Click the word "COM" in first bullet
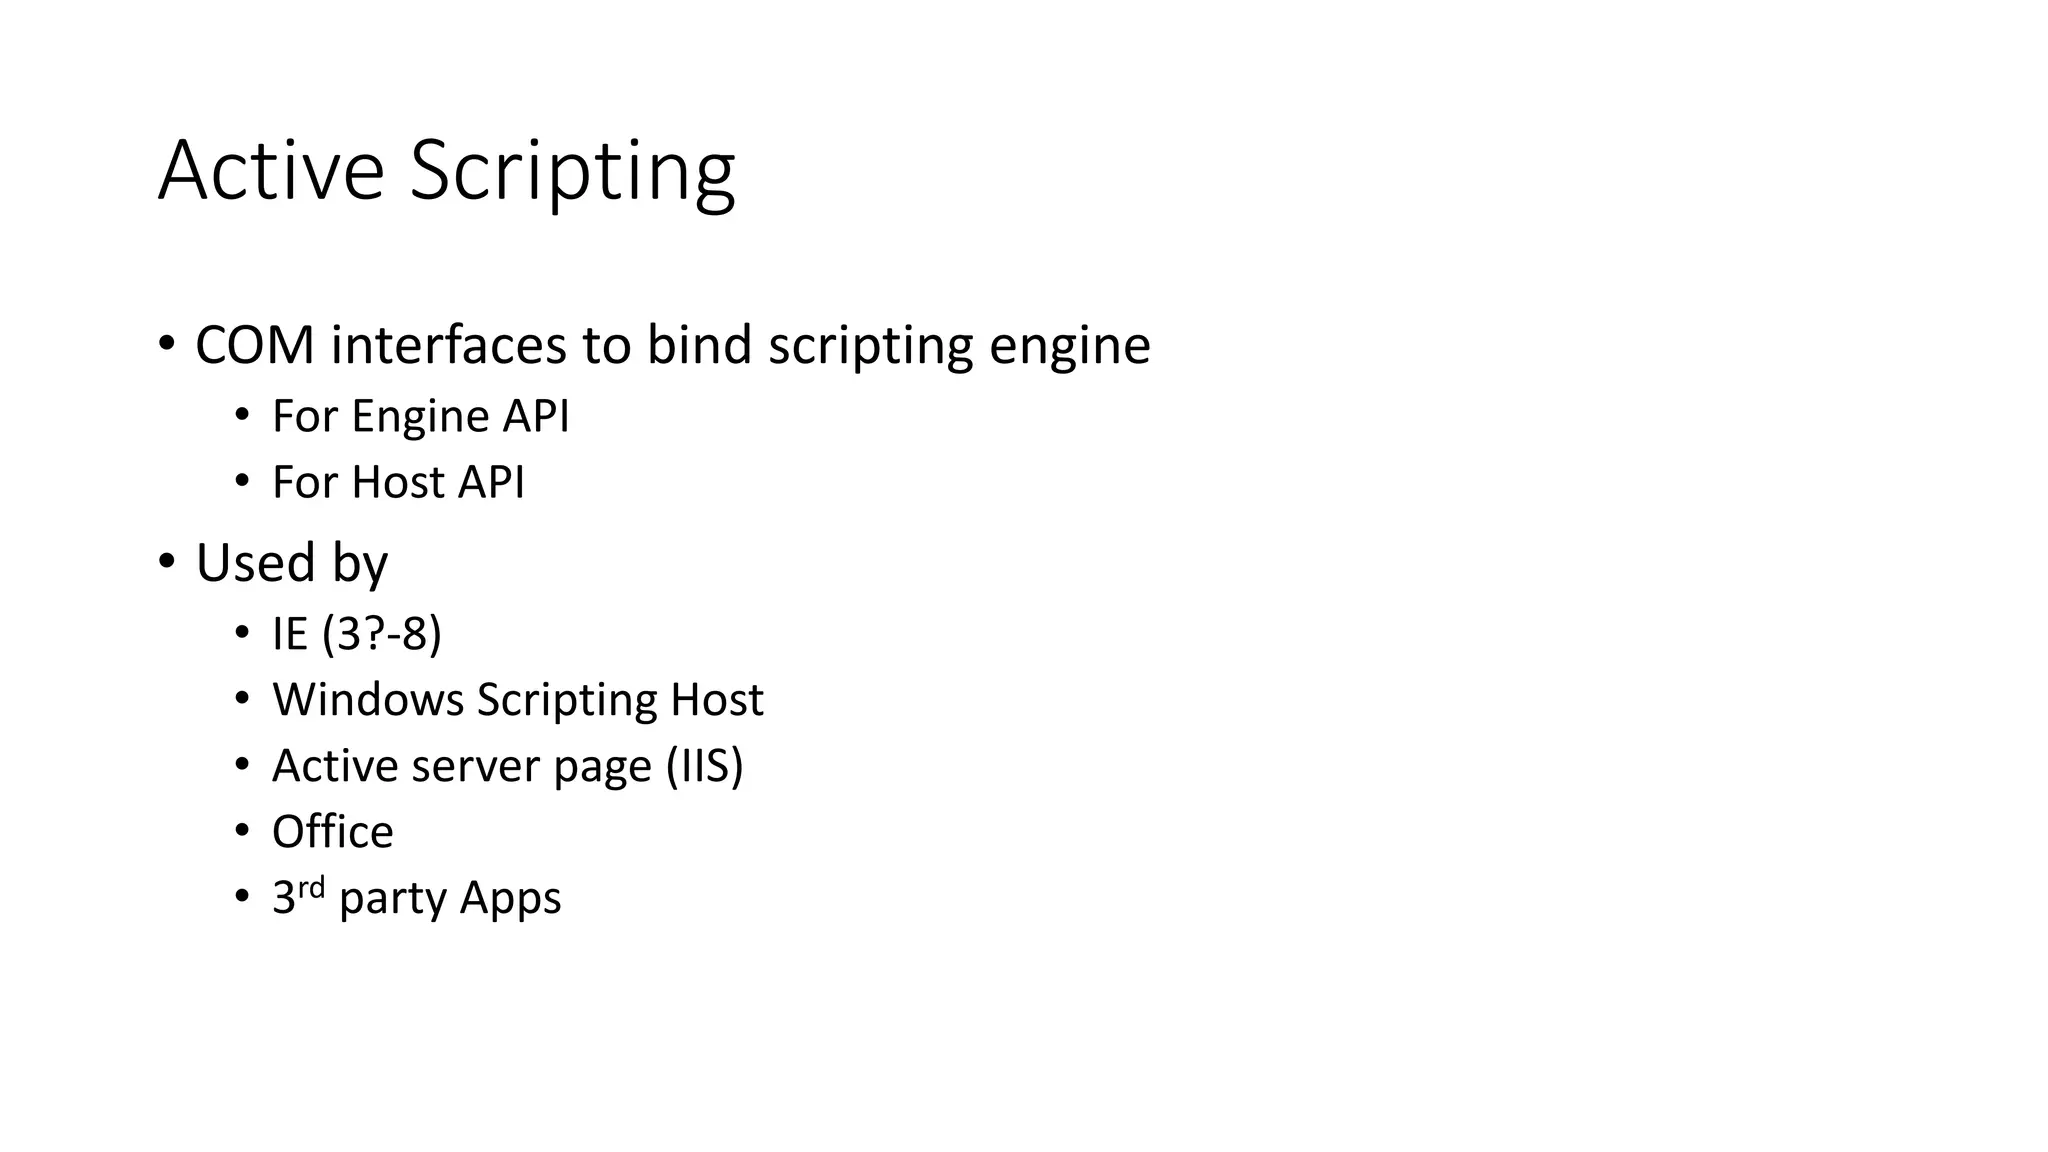The image size is (2048, 1152). click(x=255, y=345)
